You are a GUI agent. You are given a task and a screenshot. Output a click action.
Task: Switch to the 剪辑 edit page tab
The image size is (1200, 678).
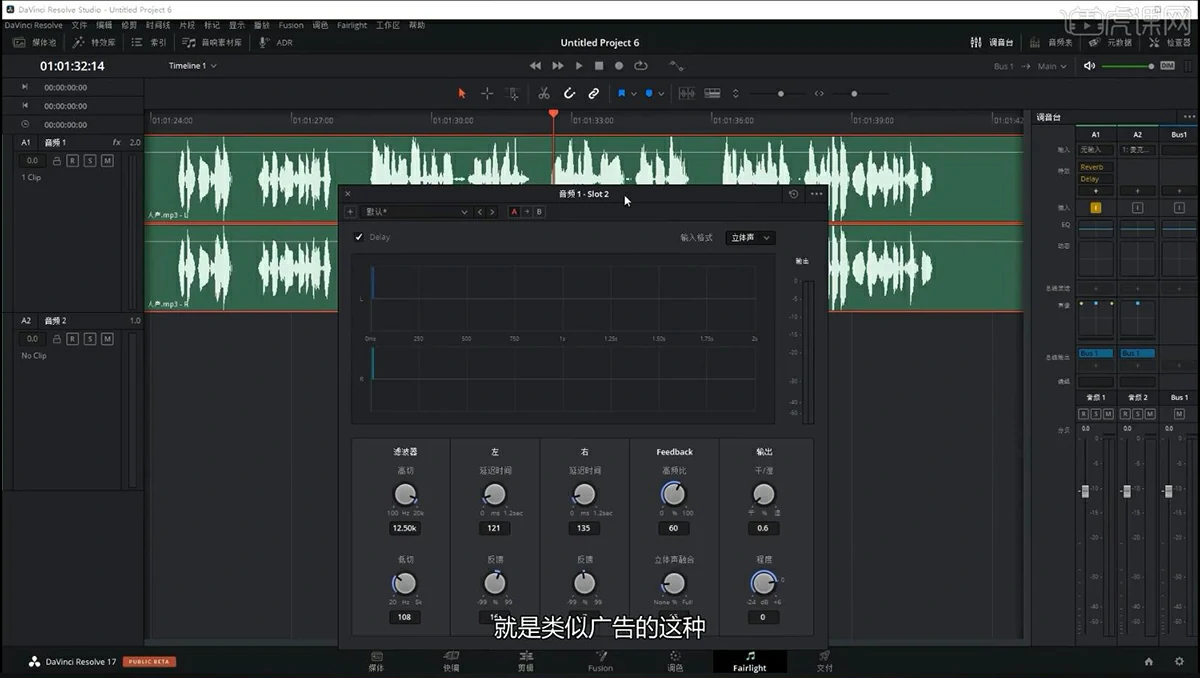coord(525,661)
